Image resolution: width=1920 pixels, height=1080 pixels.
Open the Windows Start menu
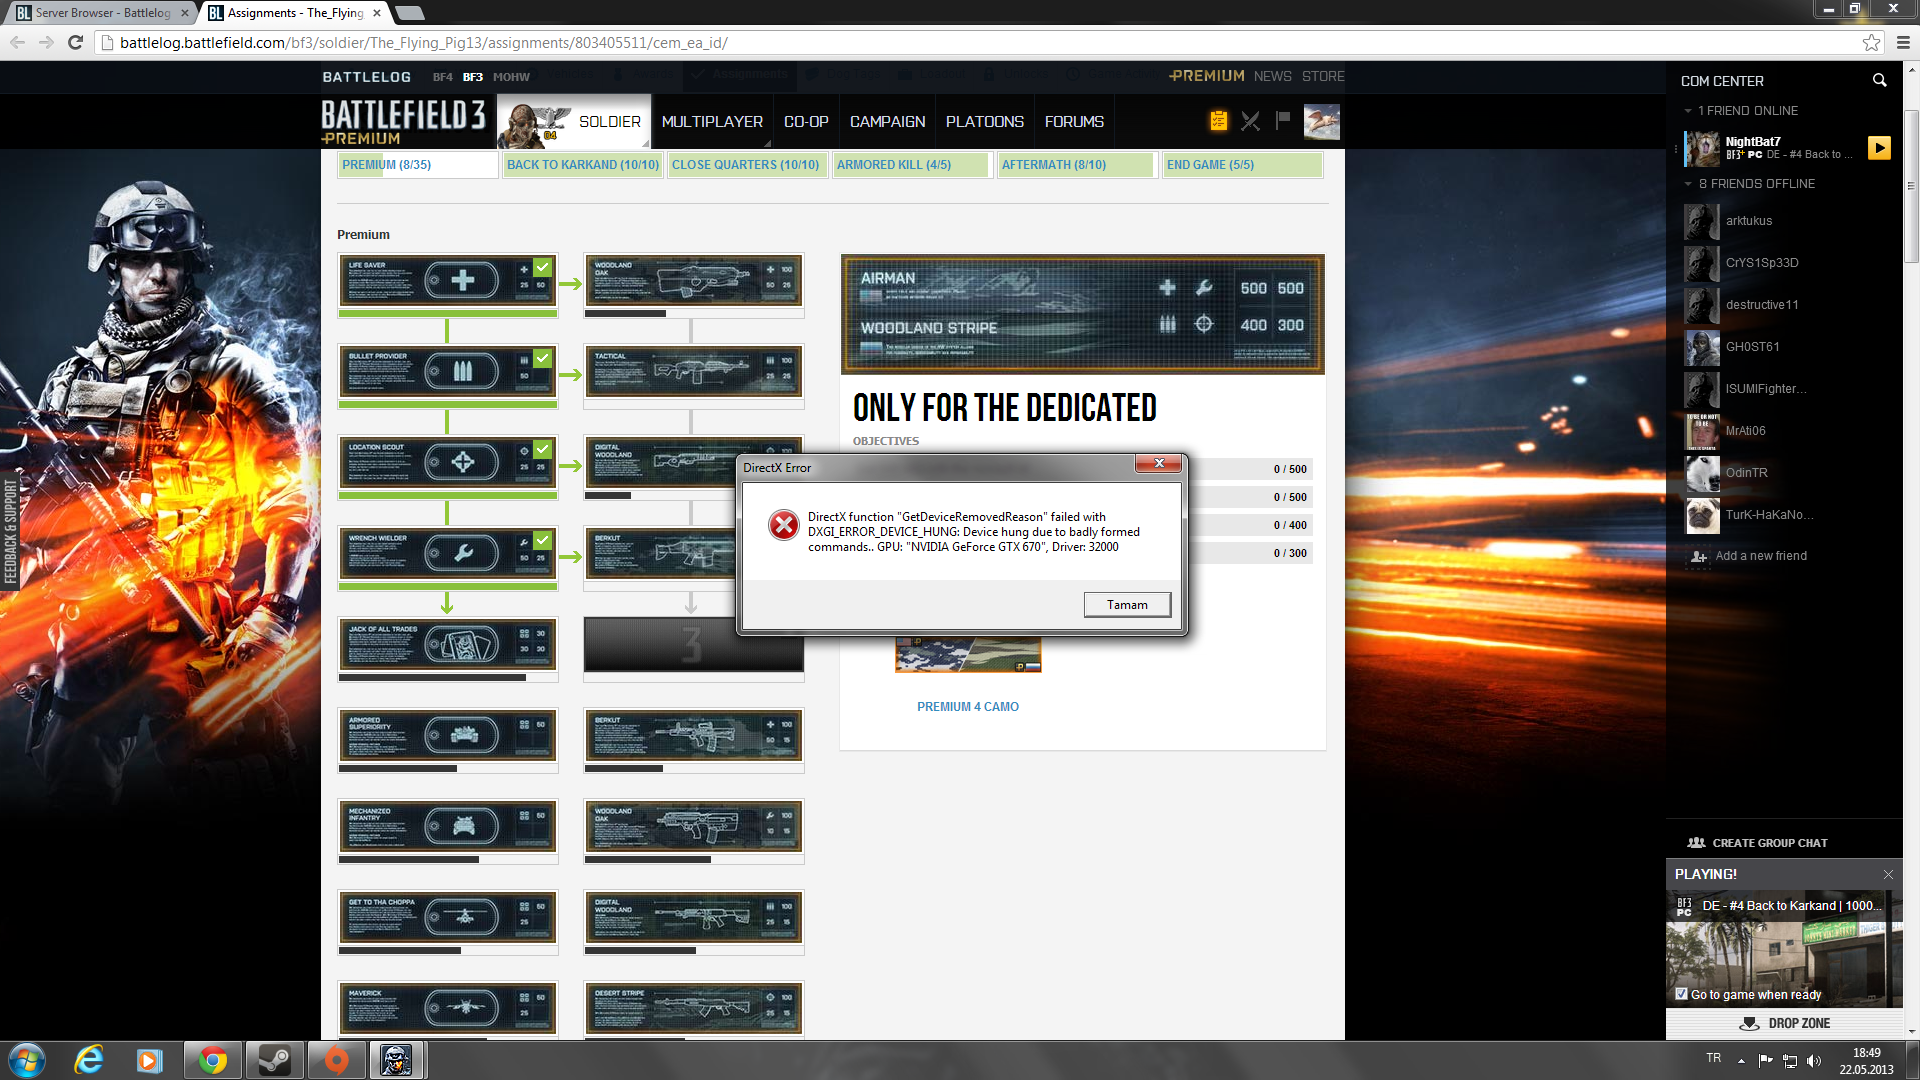27,1060
